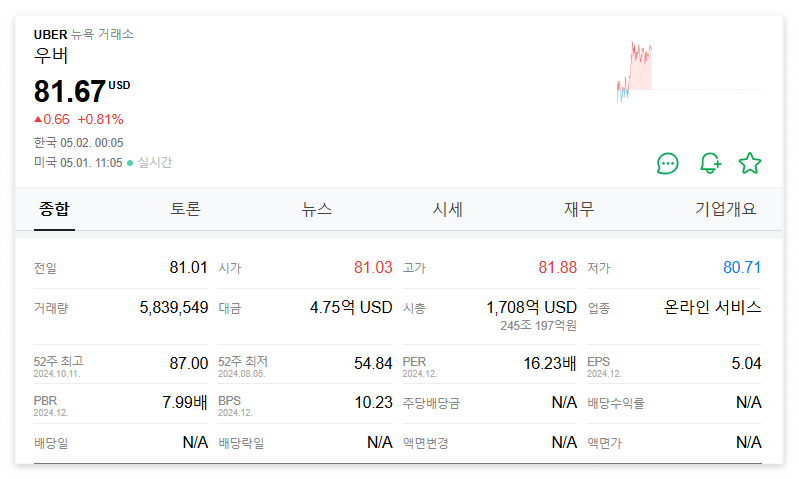Screen dimensions: 799x479
Task: Click the 배당수익률 label
Action: point(616,403)
